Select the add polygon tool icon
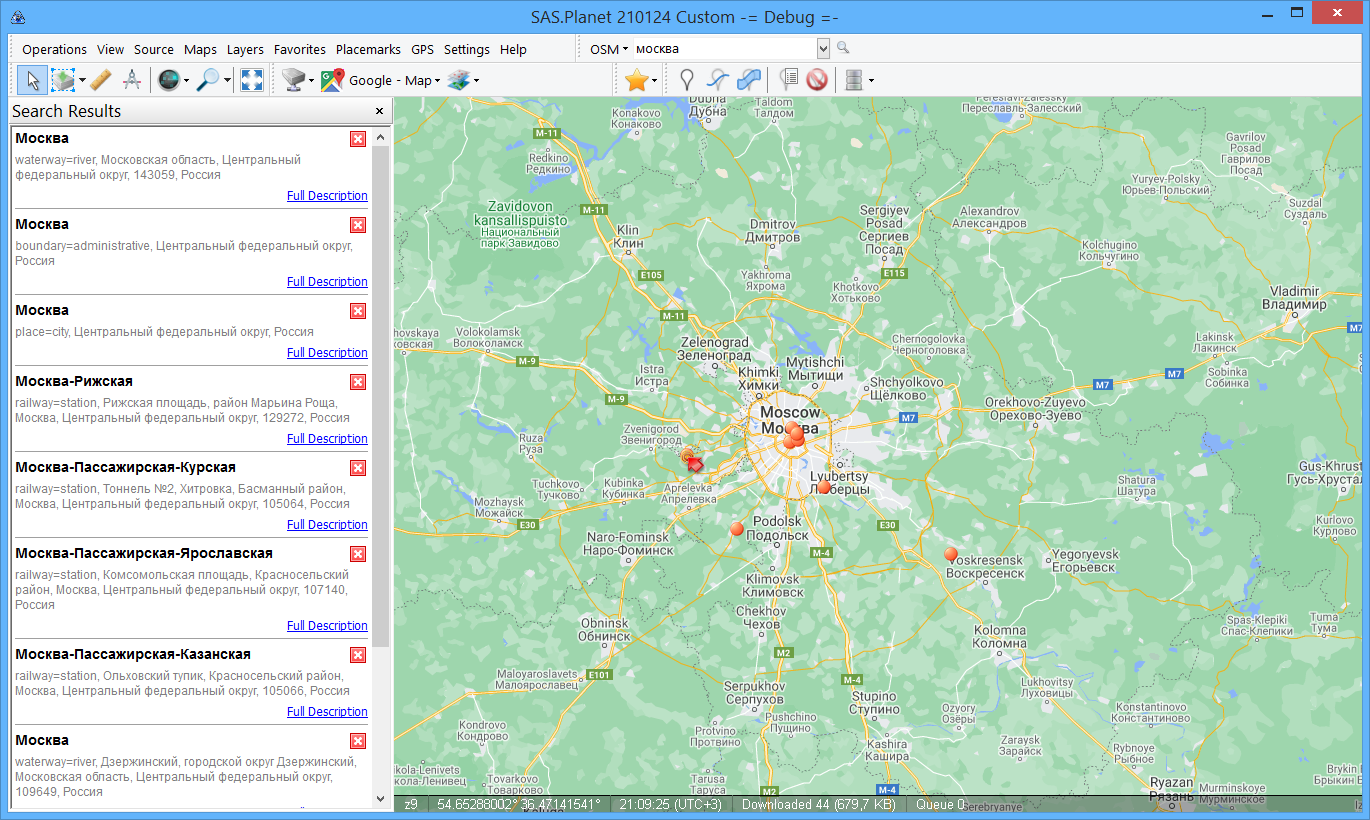Screen dimensions: 1370x820 point(748,81)
